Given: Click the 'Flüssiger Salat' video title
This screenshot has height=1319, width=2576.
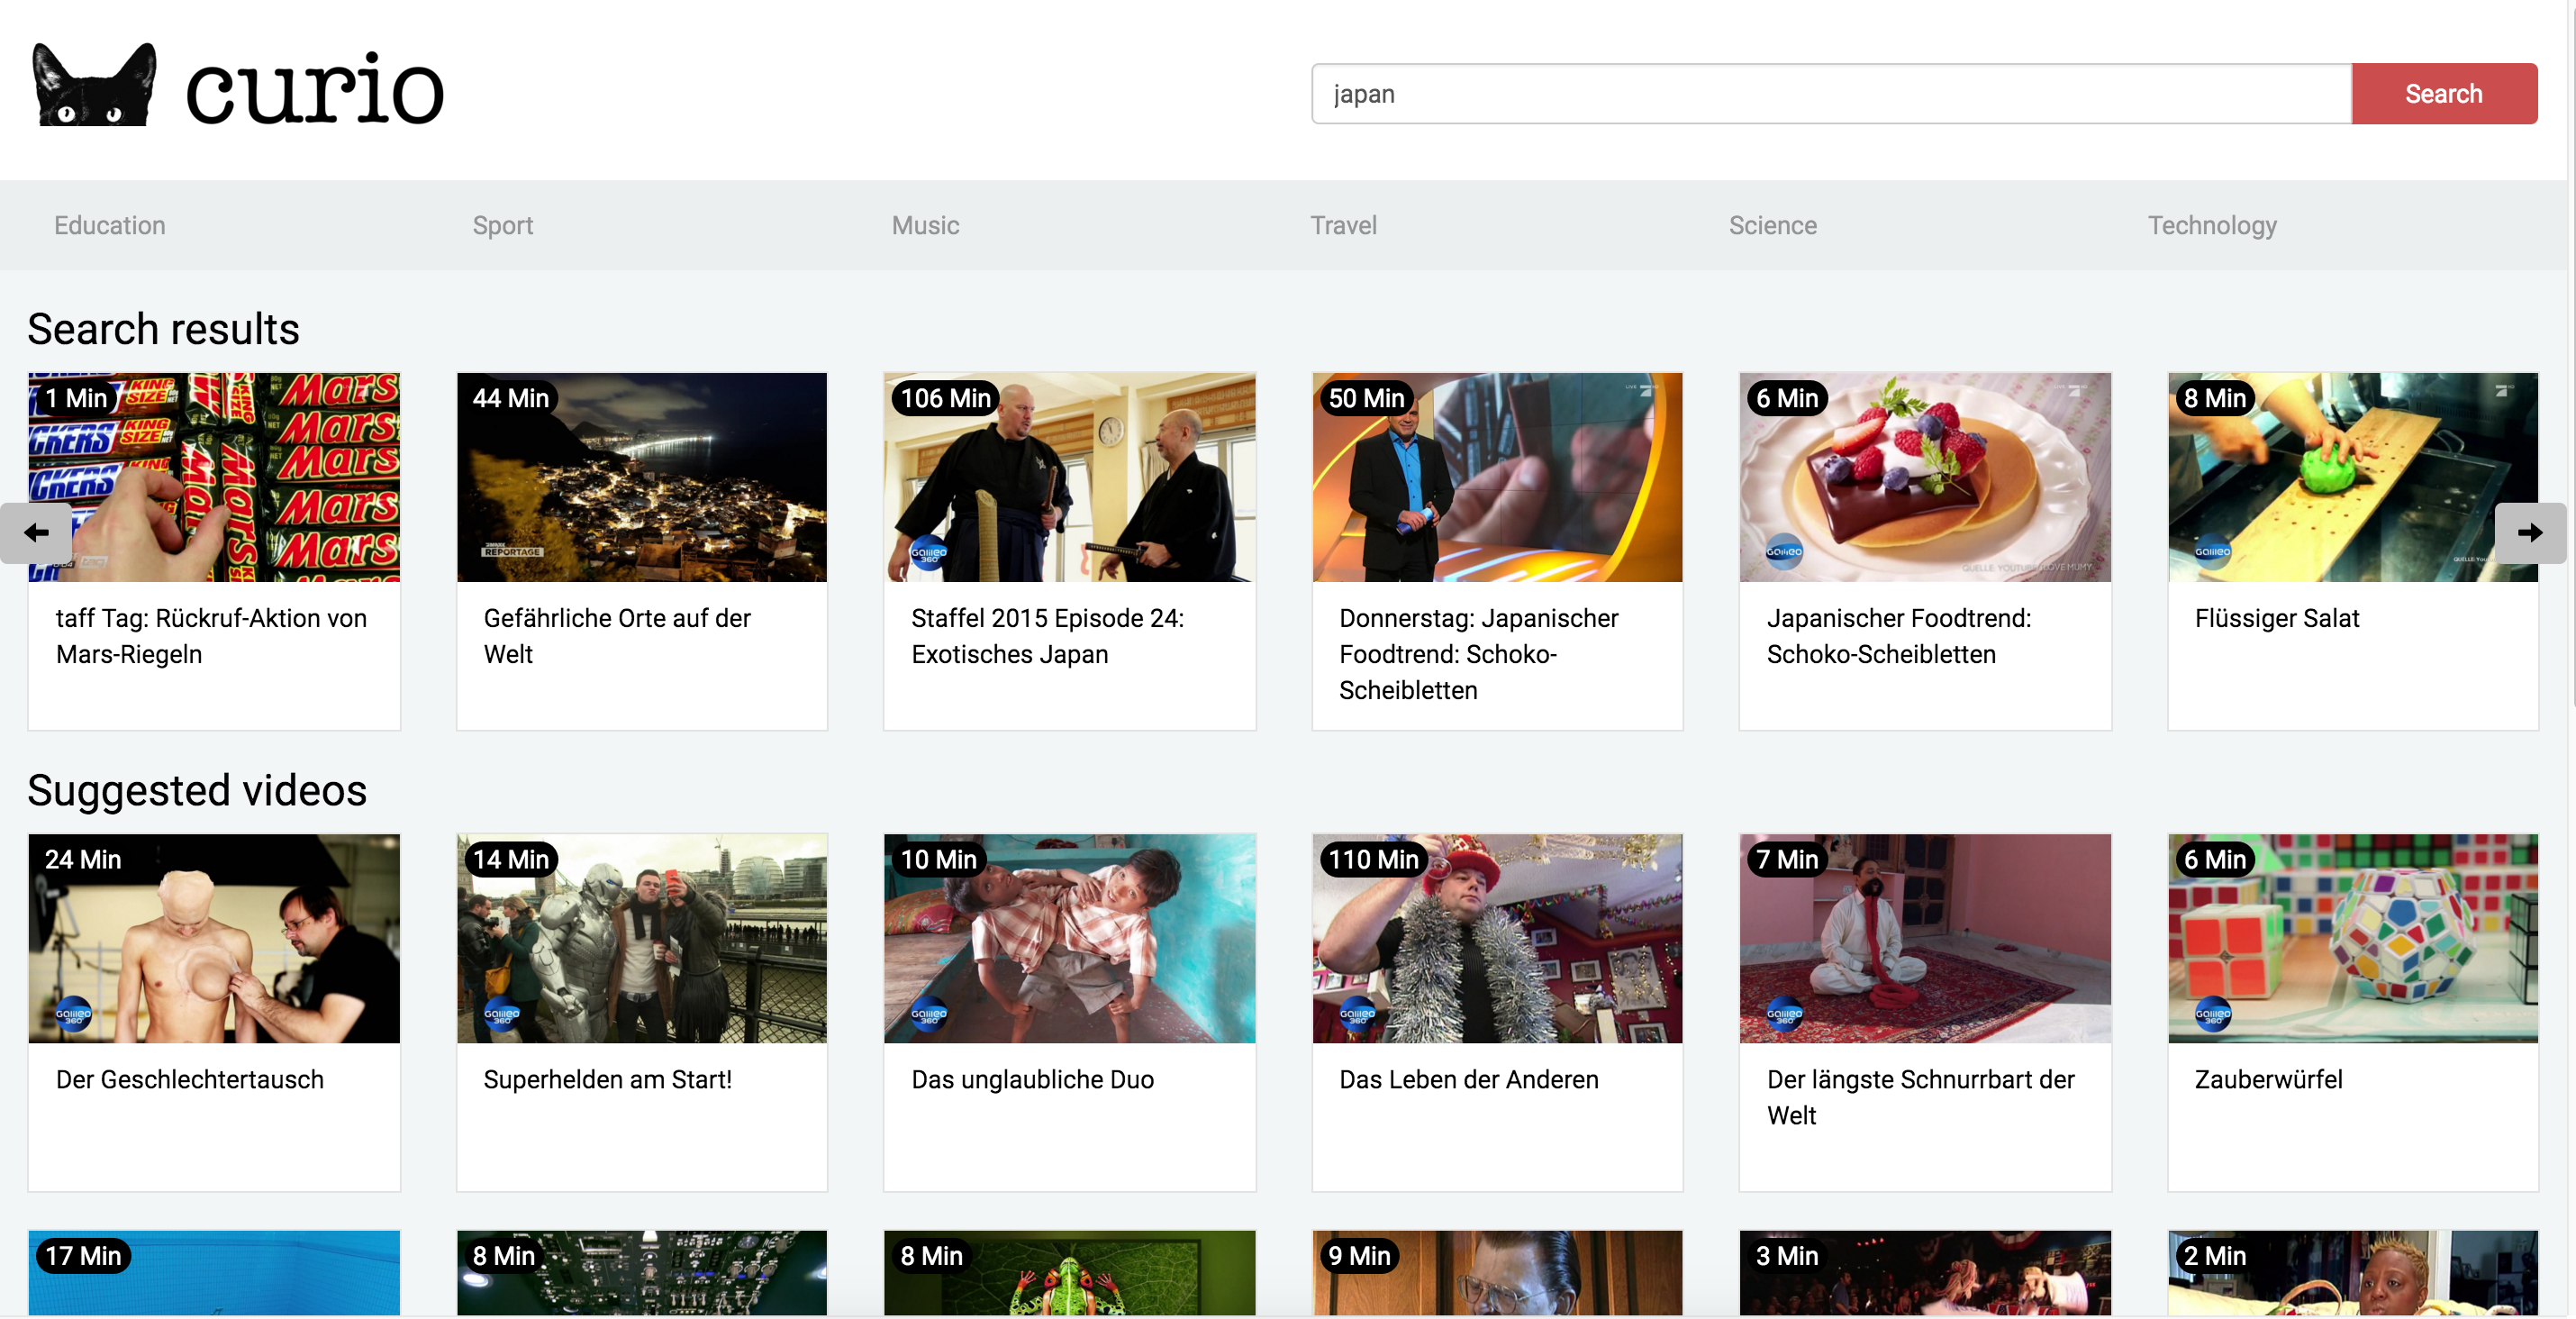Looking at the screenshot, I should 2276,619.
